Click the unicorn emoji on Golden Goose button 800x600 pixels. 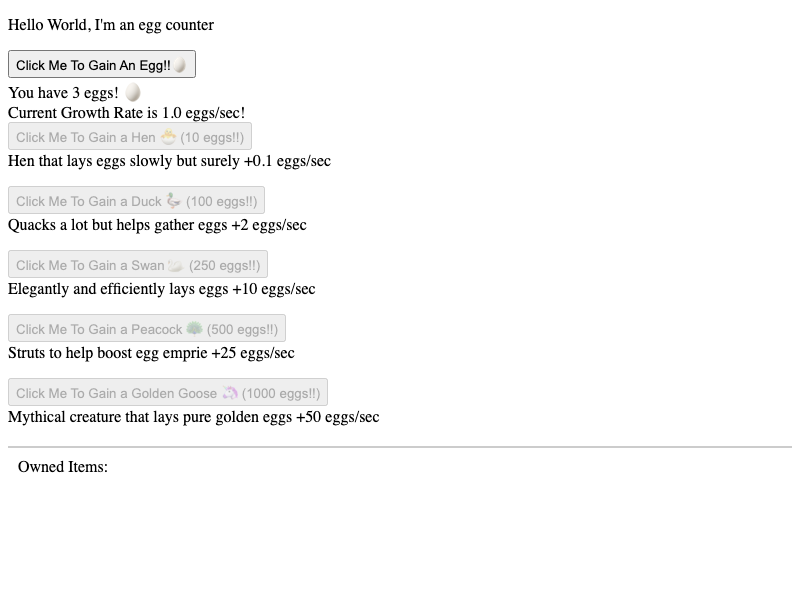pyautogui.click(x=230, y=393)
